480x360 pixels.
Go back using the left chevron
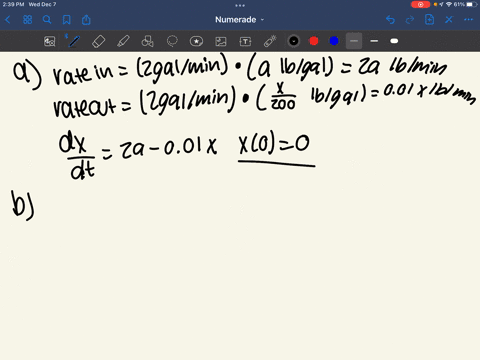click(8, 20)
